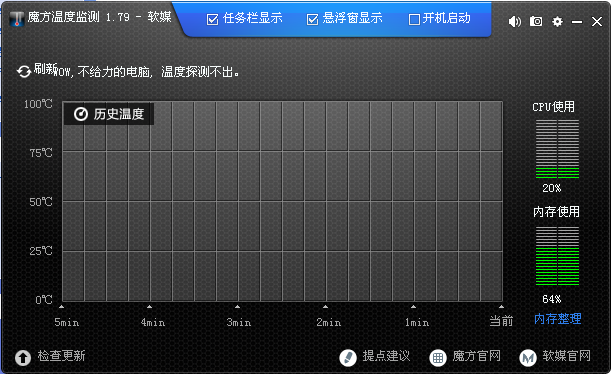Toggle the 任务栏显示 checkbox

(212, 19)
